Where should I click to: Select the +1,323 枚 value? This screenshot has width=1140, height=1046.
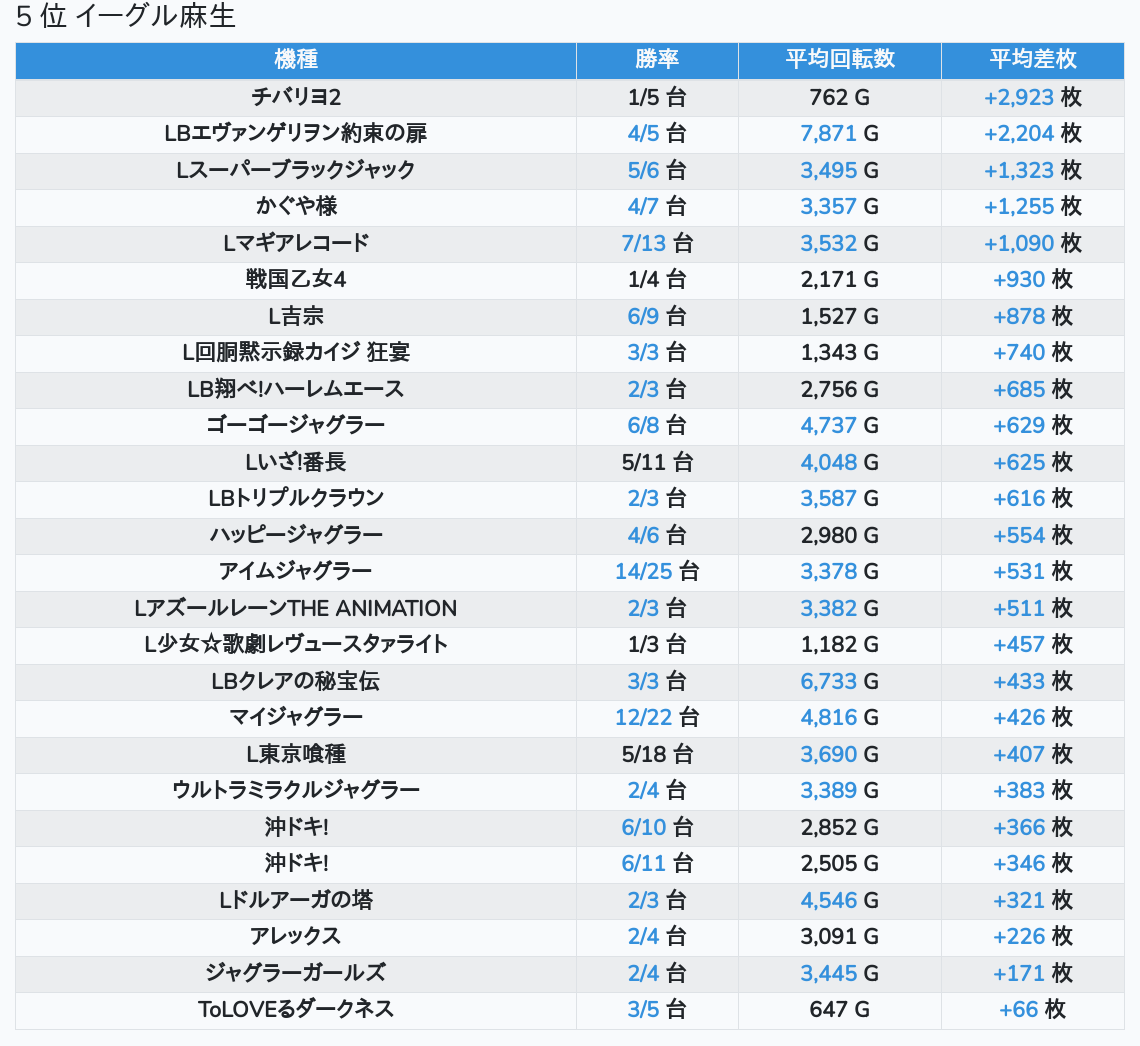(x=1032, y=170)
